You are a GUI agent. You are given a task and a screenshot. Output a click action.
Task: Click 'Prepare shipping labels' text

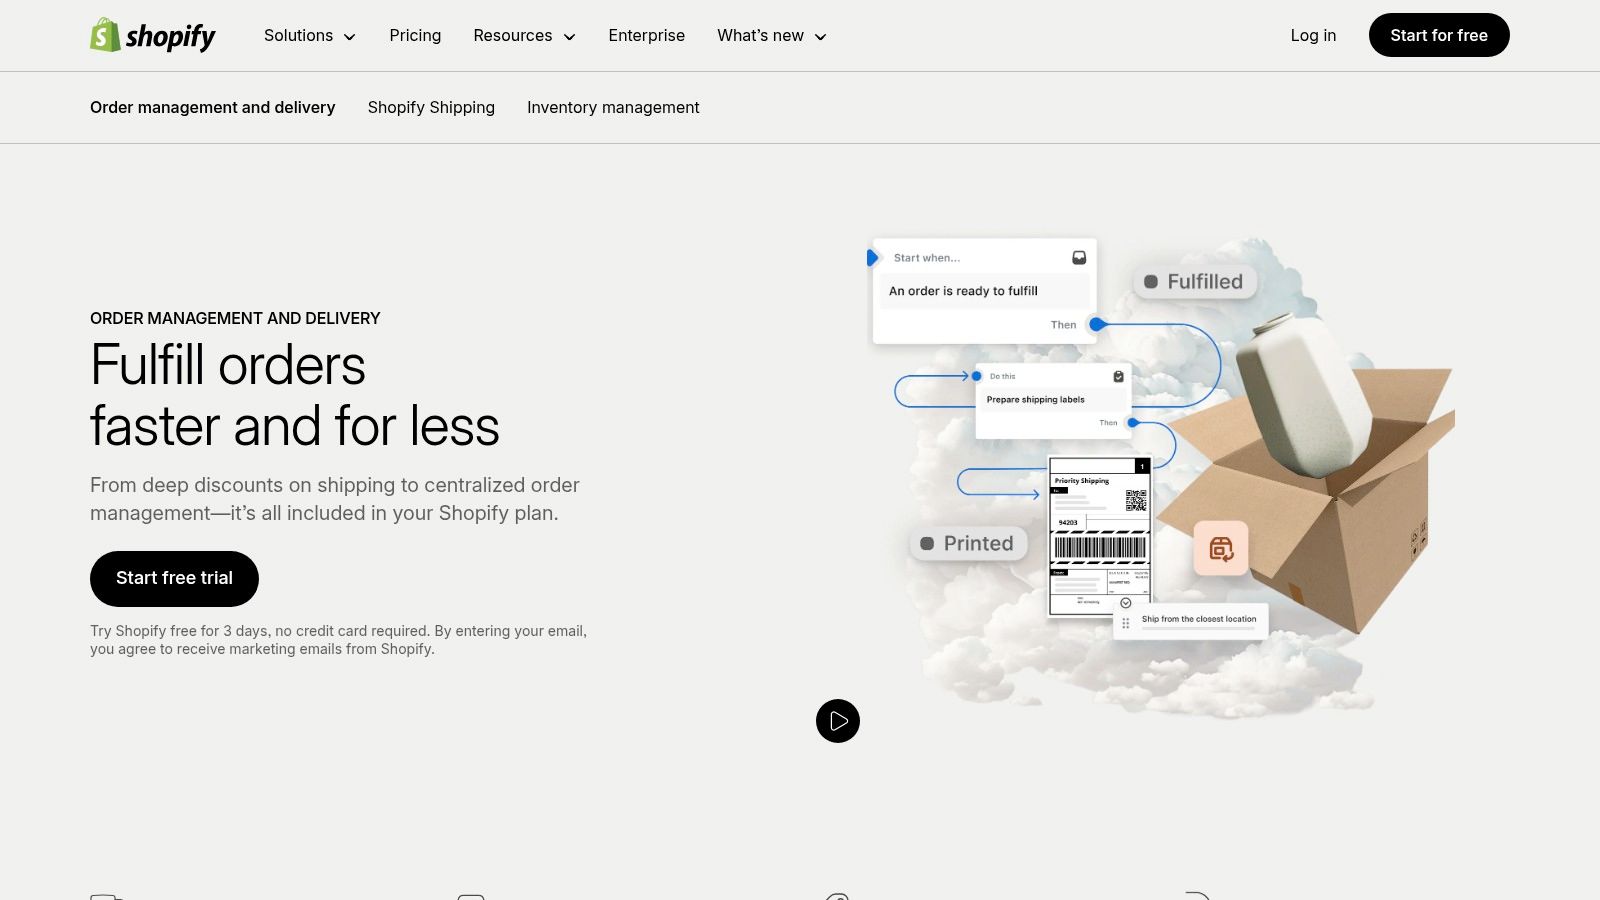tap(1035, 399)
